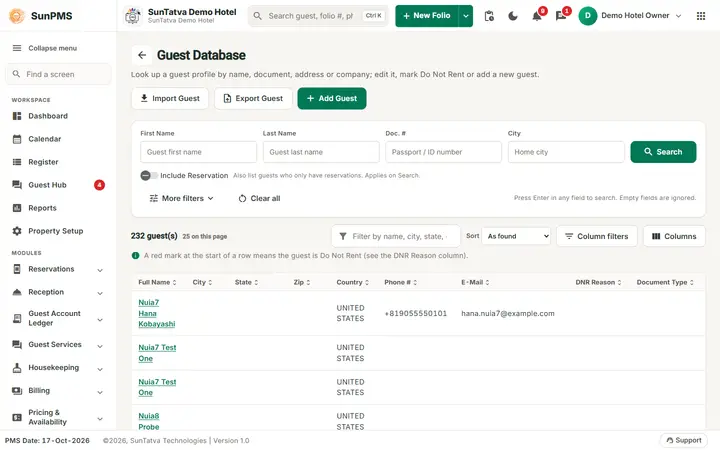This screenshot has height=450, width=720.
Task: Open notifications bell icon
Action: pyautogui.click(x=537, y=17)
